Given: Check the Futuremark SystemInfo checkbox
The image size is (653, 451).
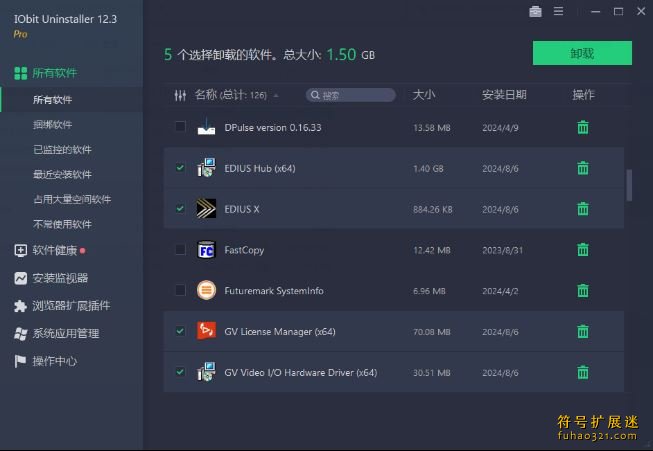Looking at the screenshot, I should [180, 290].
